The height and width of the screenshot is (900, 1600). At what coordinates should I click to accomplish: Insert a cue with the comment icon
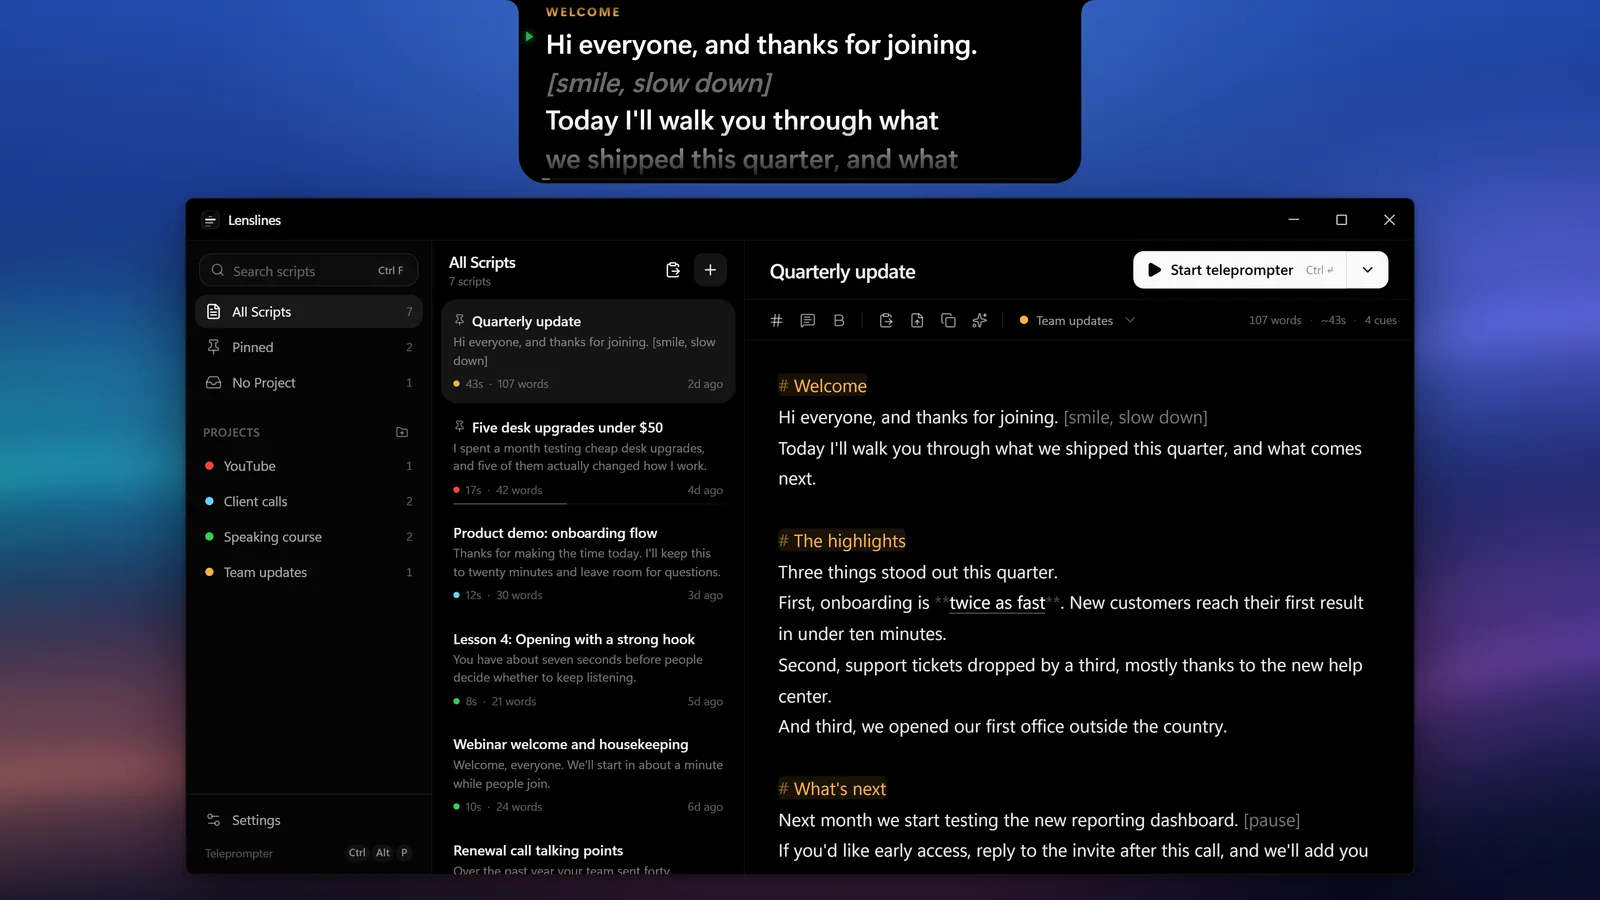click(x=808, y=320)
